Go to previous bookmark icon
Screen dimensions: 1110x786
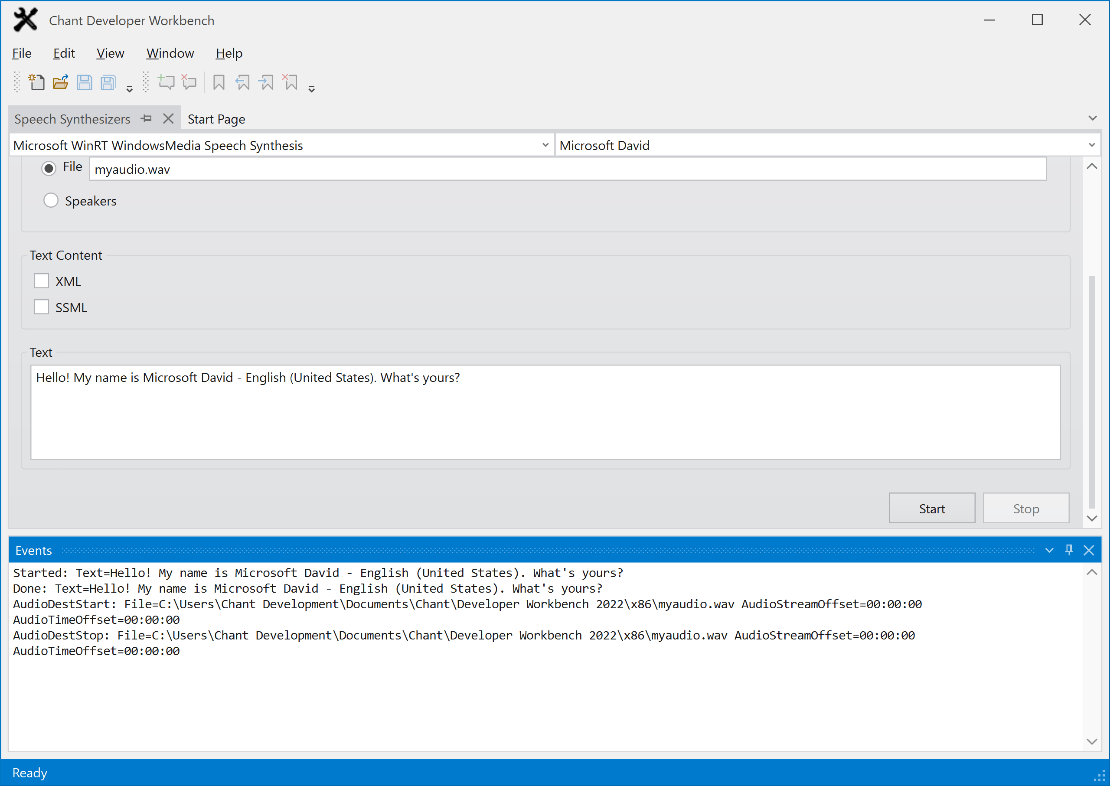(243, 83)
